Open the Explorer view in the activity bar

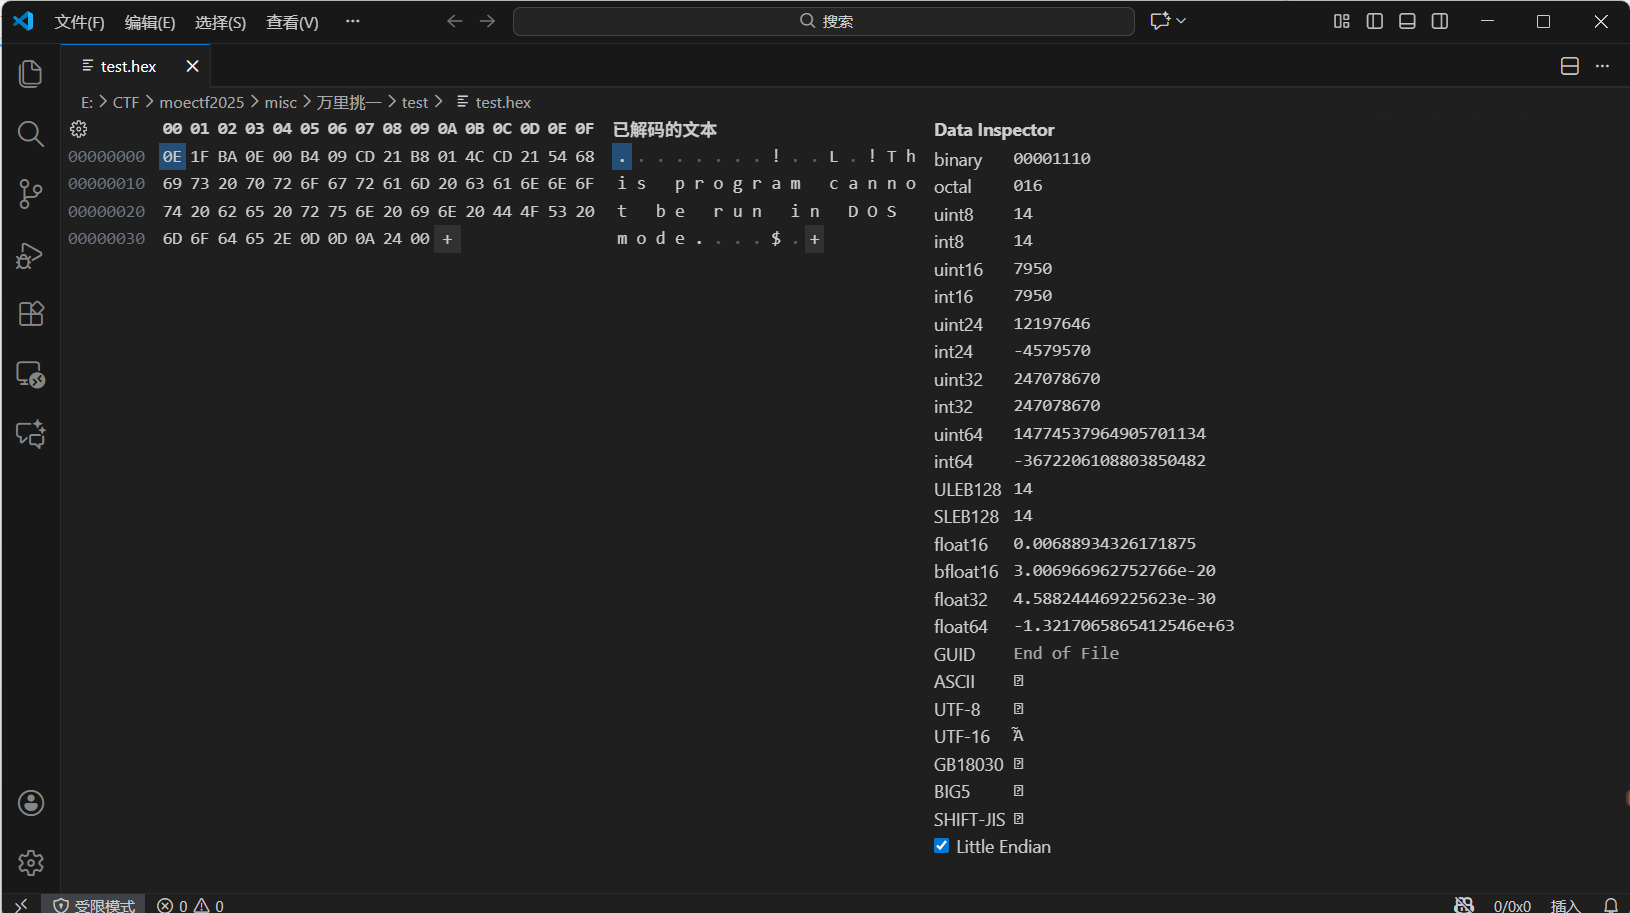coord(30,73)
